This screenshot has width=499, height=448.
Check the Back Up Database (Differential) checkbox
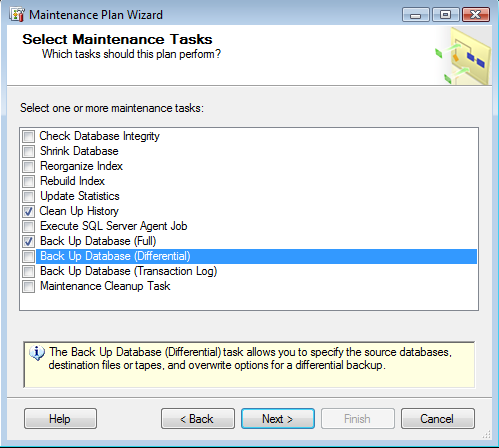(x=28, y=256)
